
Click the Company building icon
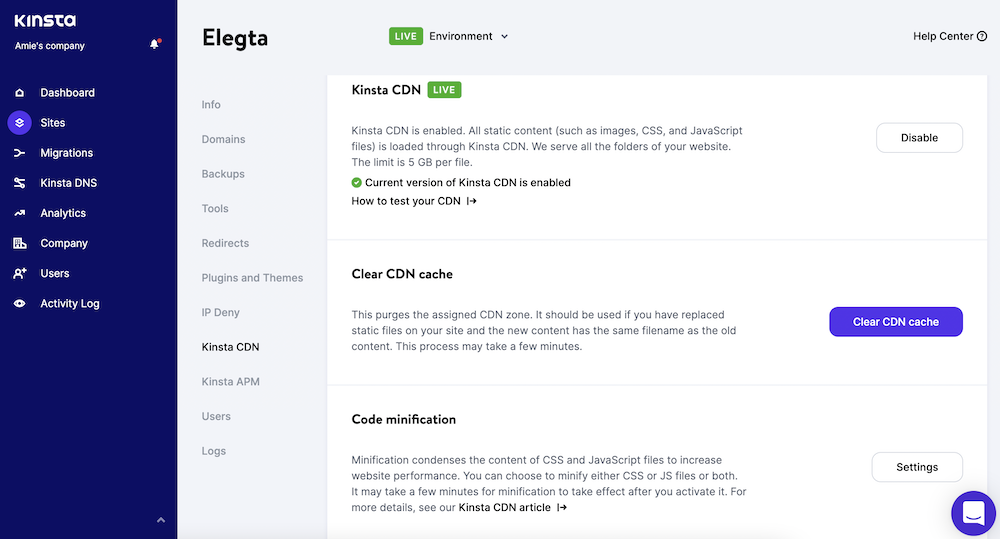tap(20, 243)
